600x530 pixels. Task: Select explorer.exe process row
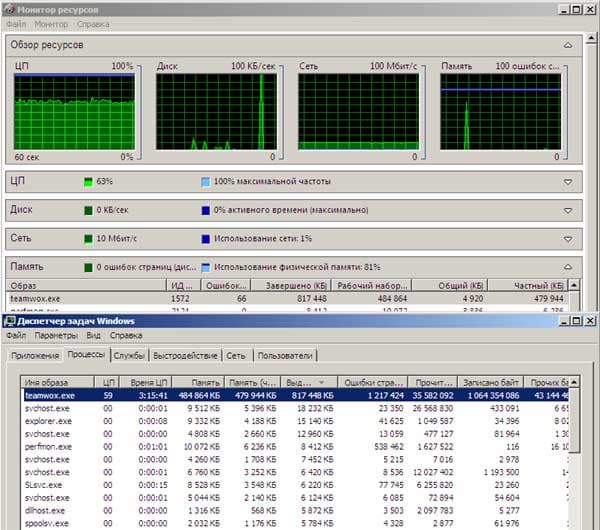(295, 421)
